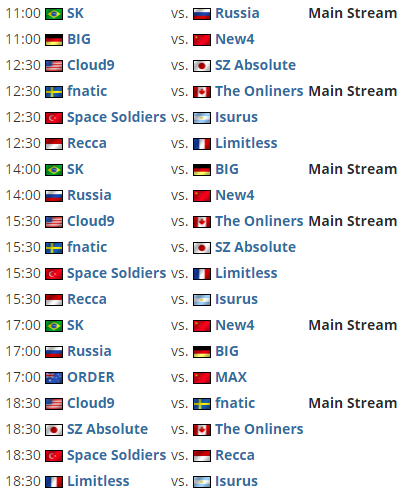Image resolution: width=407 pixels, height=494 pixels.
Task: Click the USA flag next to Cloud9 at 18:30
Action: click(x=54, y=404)
